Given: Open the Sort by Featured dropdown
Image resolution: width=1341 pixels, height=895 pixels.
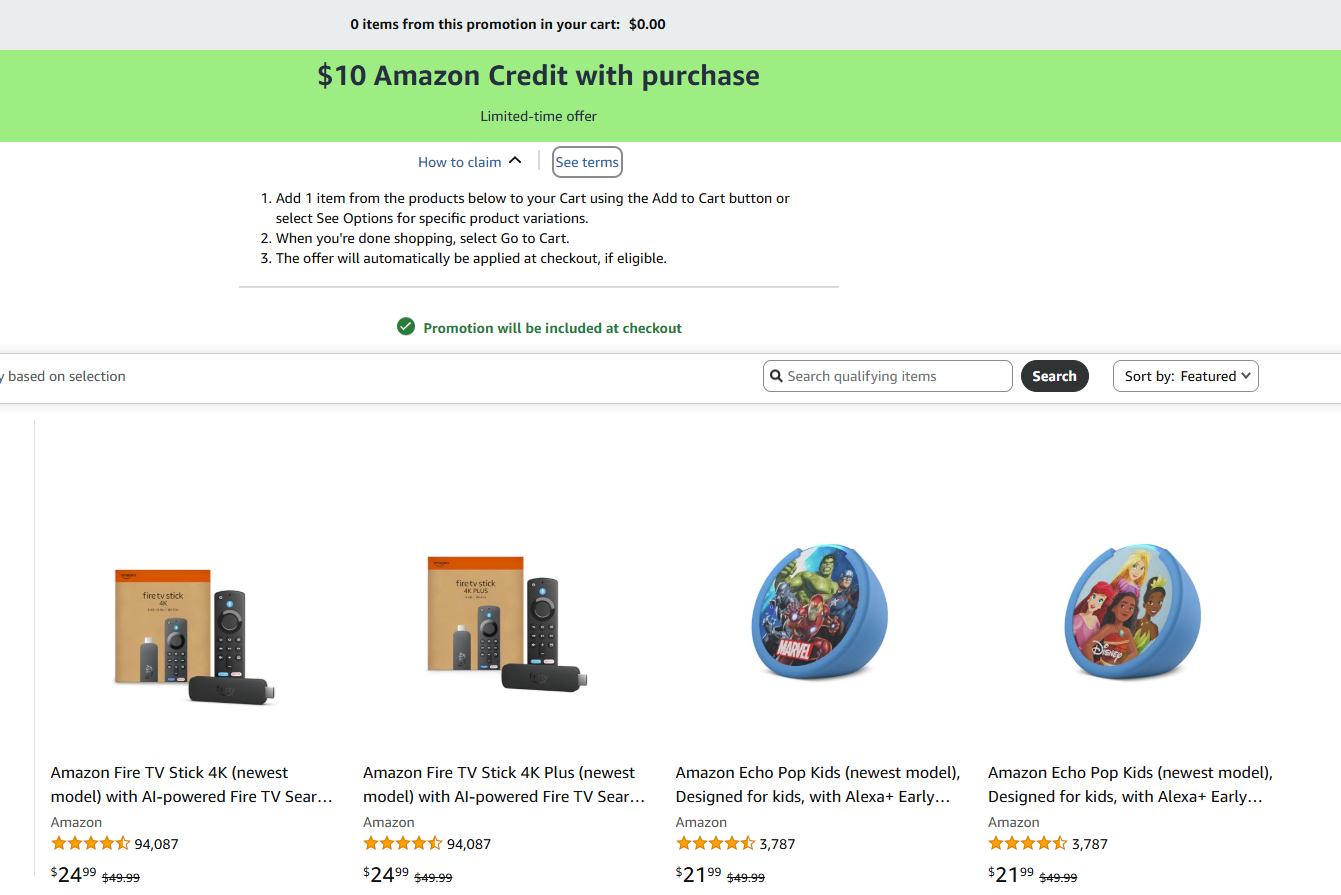Looking at the screenshot, I should pos(1185,377).
